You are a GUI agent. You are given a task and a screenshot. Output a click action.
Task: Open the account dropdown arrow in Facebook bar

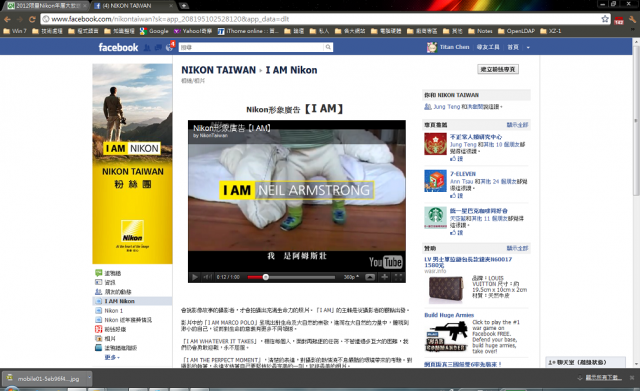pos(528,48)
